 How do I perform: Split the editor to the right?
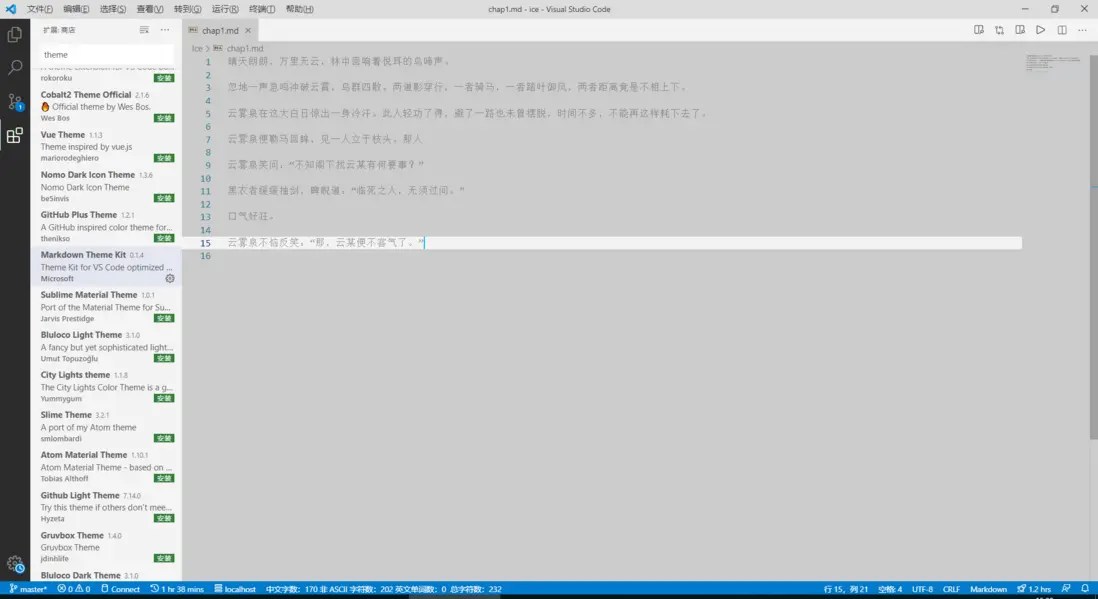pyautogui.click(x=1062, y=30)
